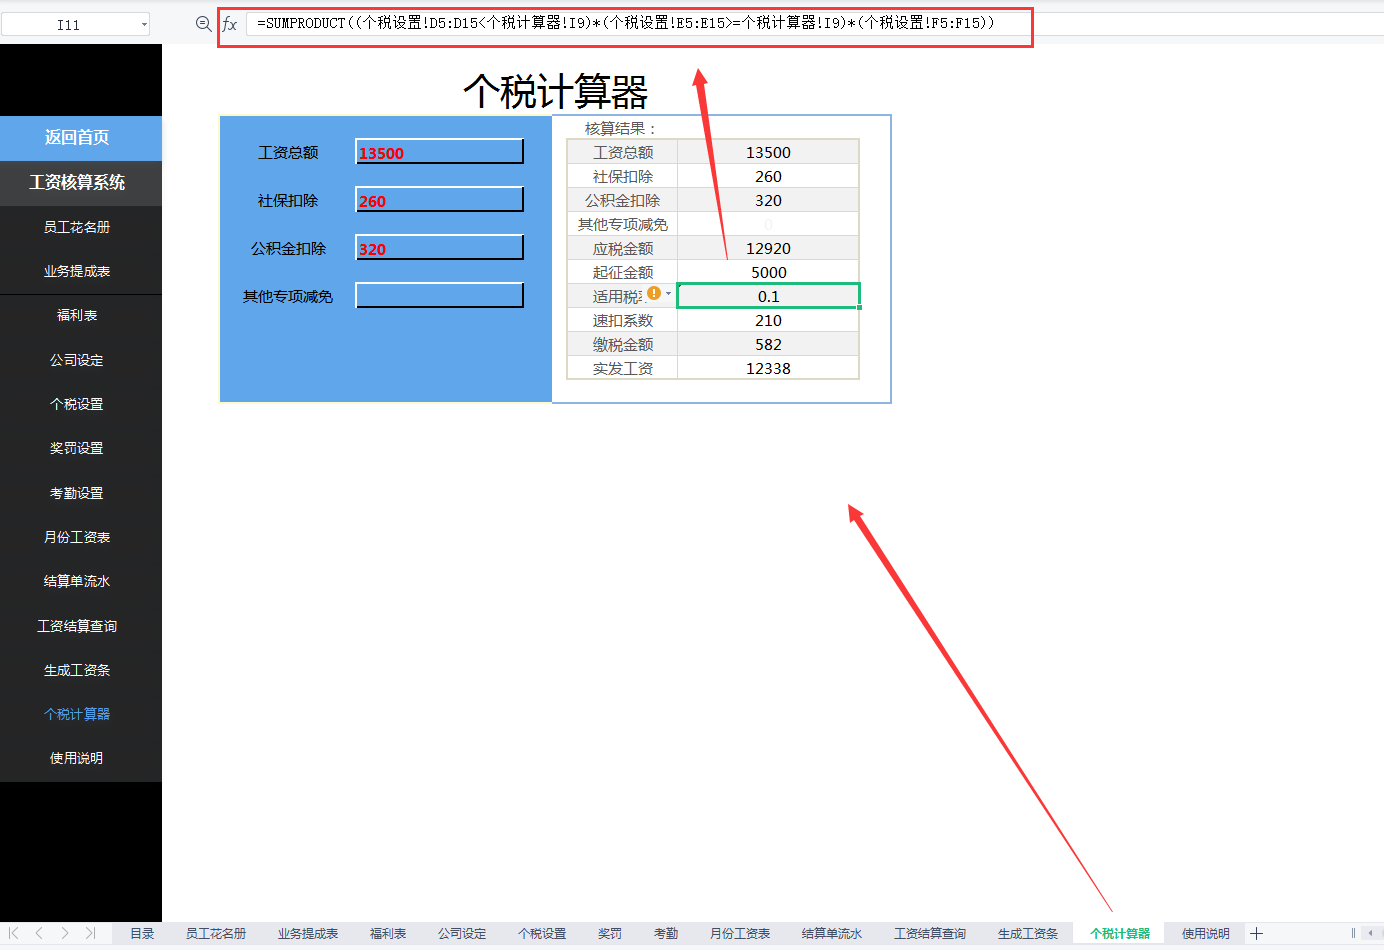
Task: Click the empty 其他专项减免 input box
Action: pos(439,295)
